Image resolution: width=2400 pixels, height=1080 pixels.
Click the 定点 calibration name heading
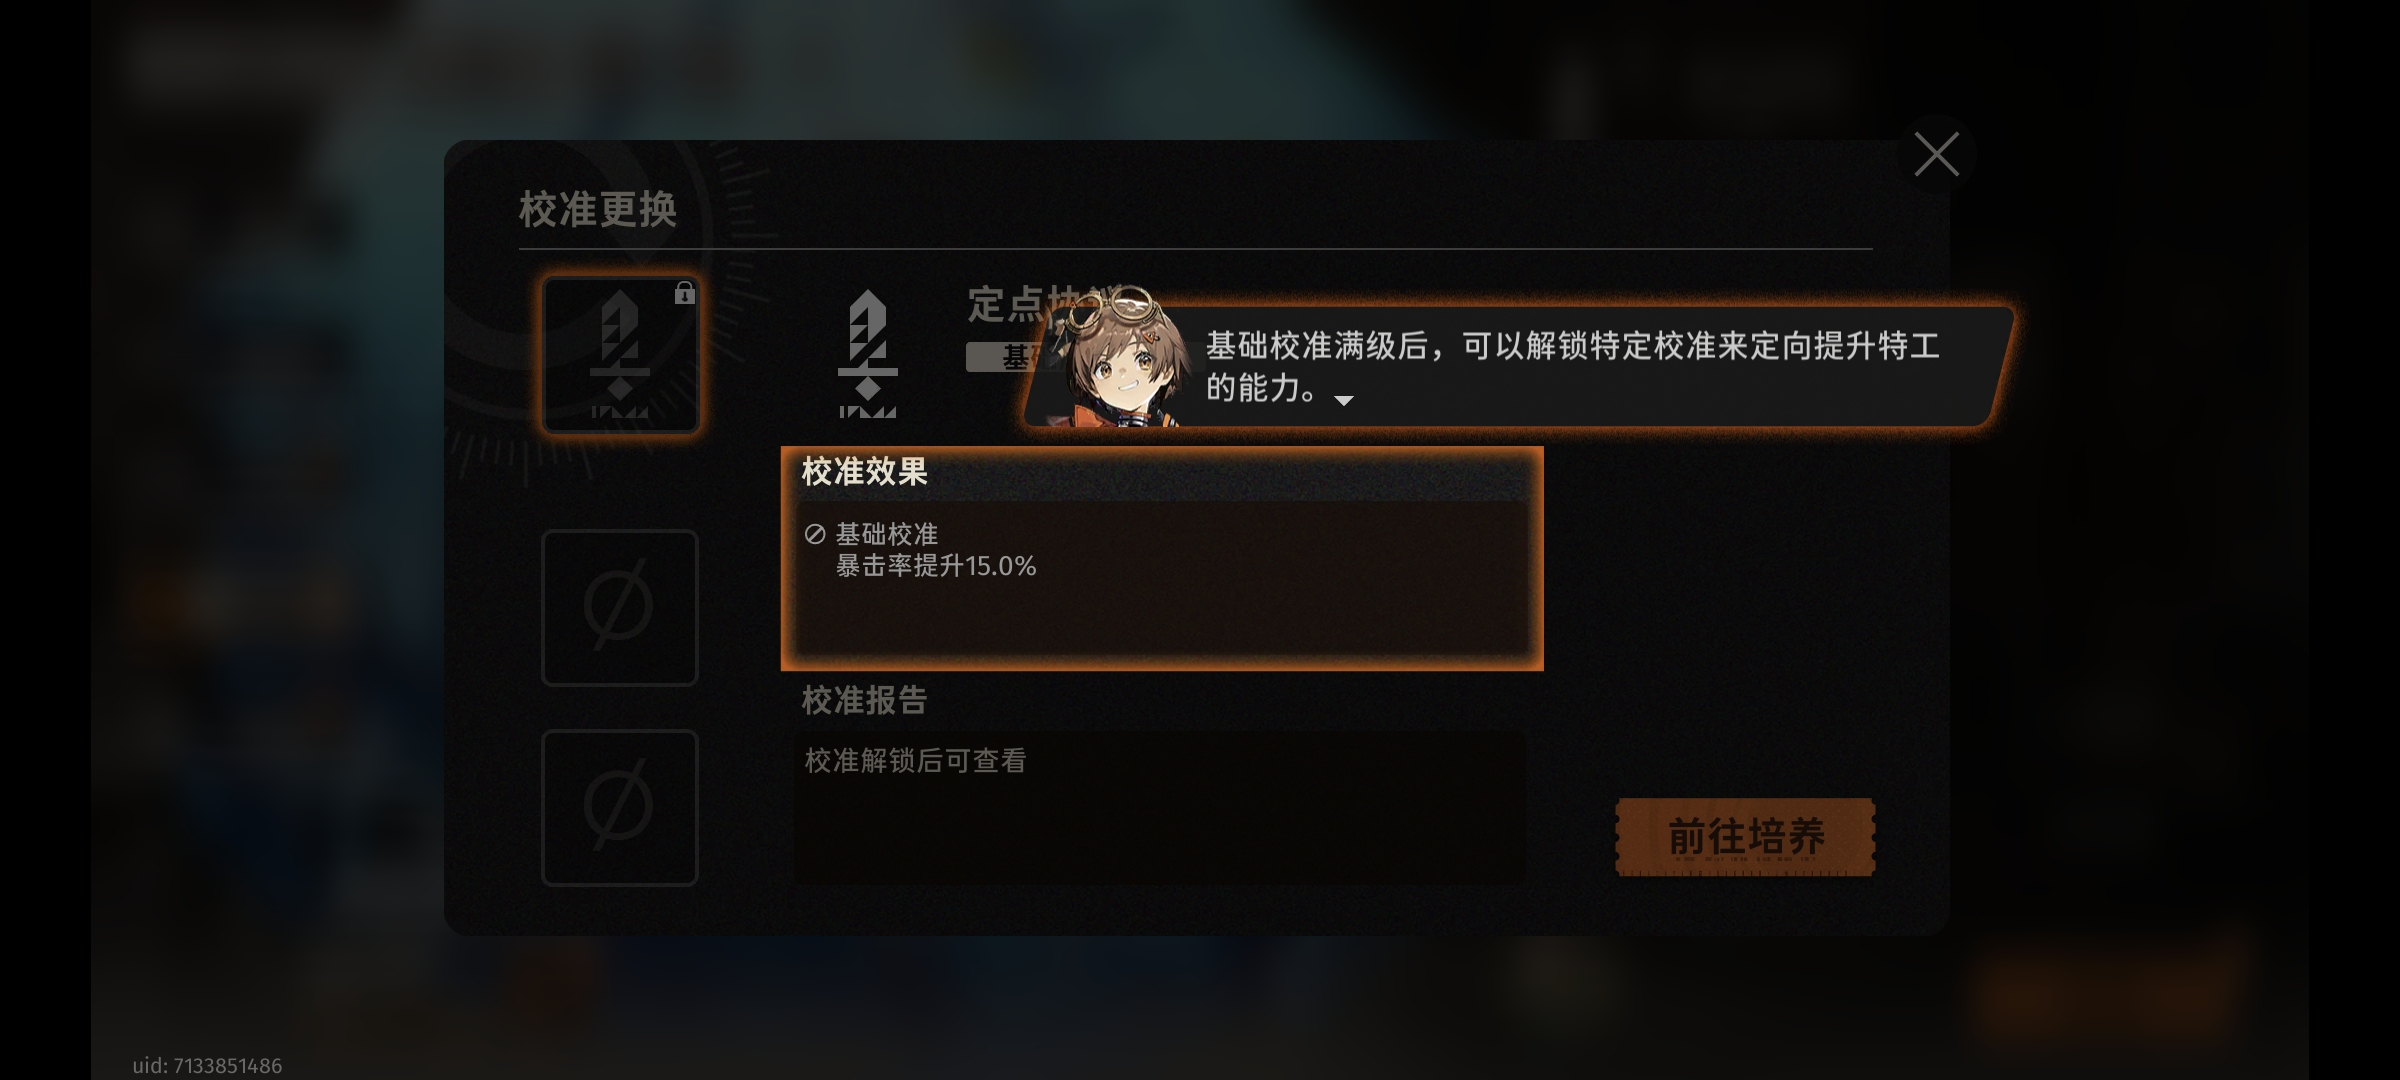(x=1040, y=303)
